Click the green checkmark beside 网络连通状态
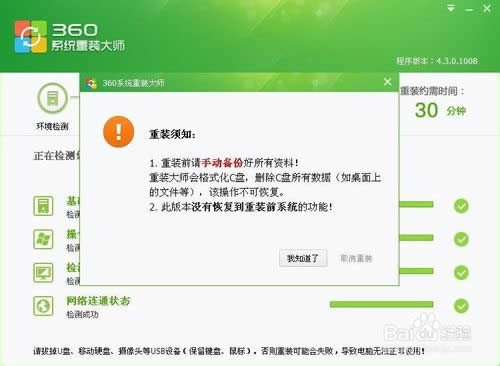The height and width of the screenshot is (366, 500). click(x=461, y=306)
